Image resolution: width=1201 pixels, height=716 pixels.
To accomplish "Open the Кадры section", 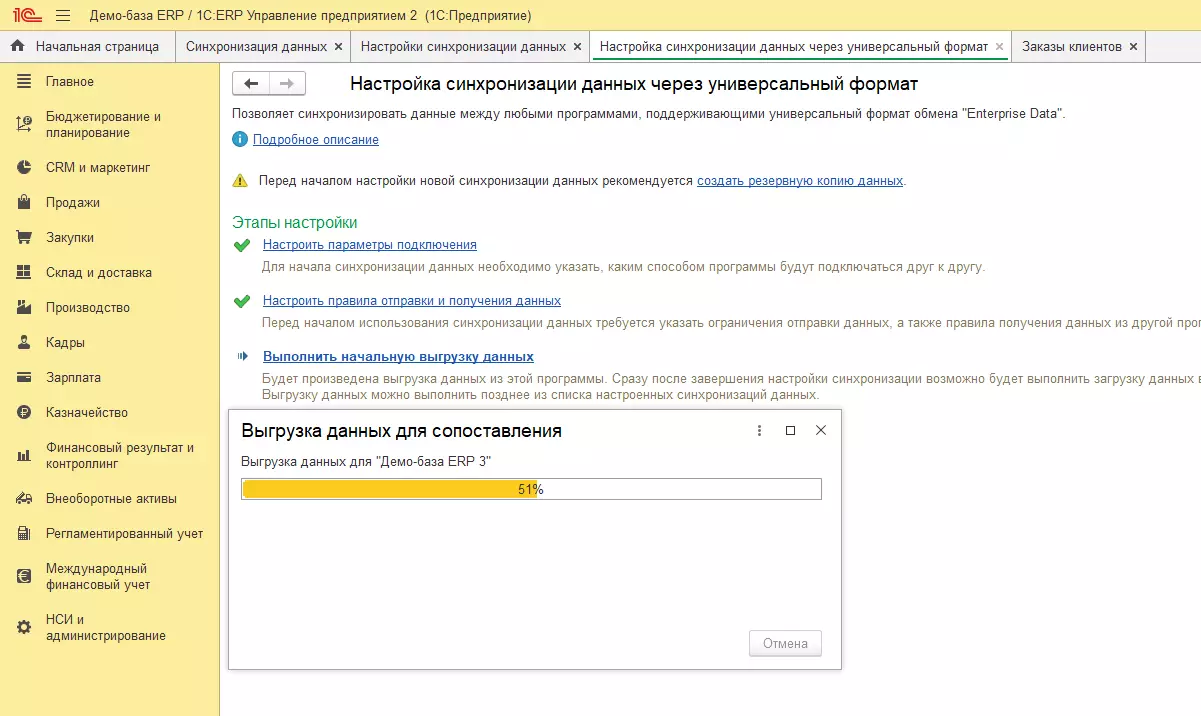I will pyautogui.click(x=65, y=343).
